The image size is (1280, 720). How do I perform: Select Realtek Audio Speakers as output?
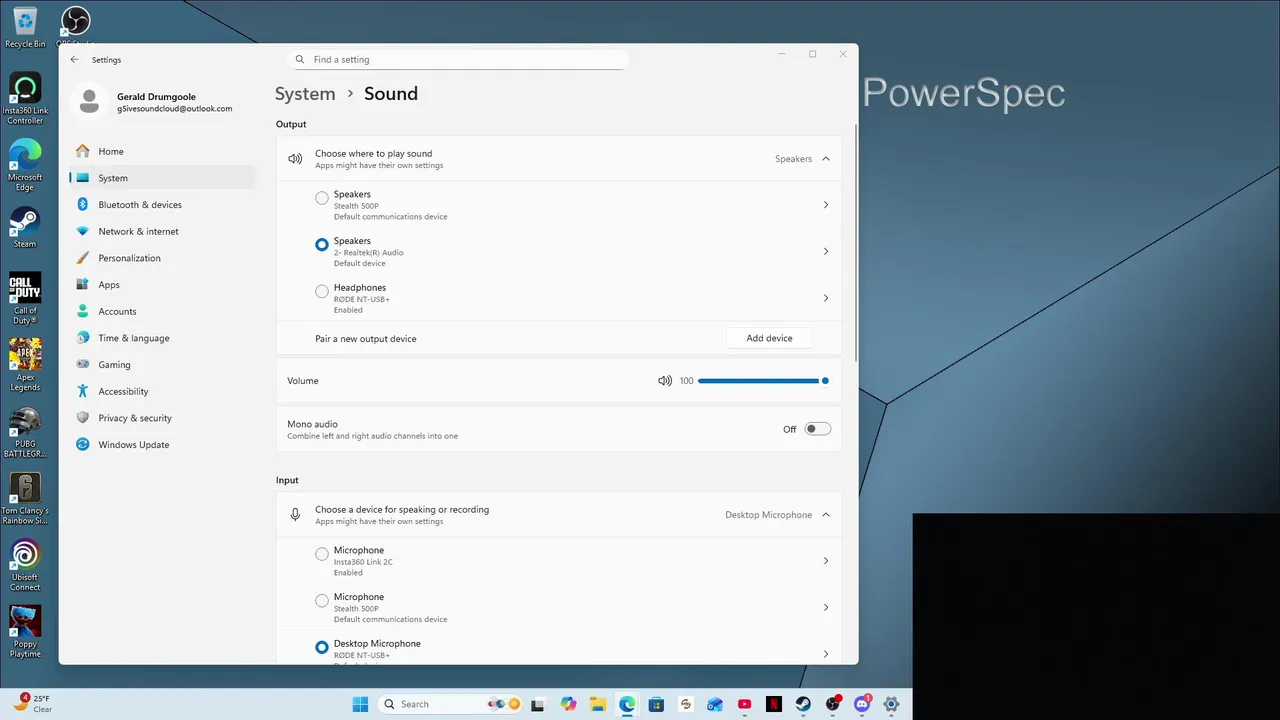click(x=322, y=244)
